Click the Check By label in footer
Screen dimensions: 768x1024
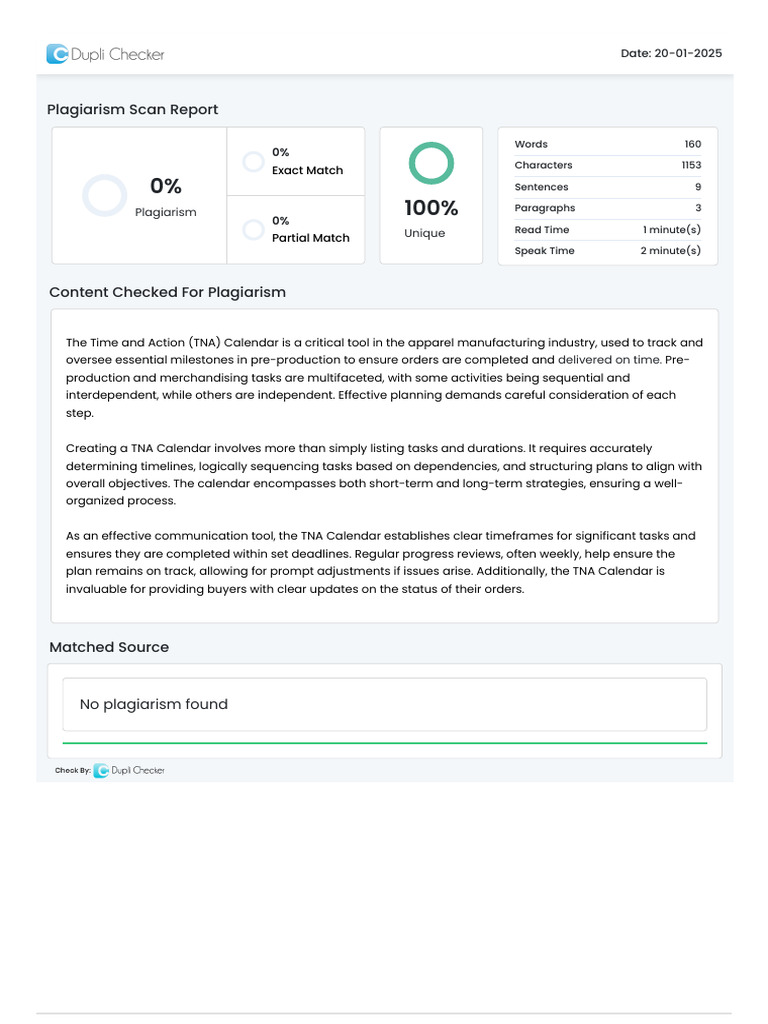point(72,771)
